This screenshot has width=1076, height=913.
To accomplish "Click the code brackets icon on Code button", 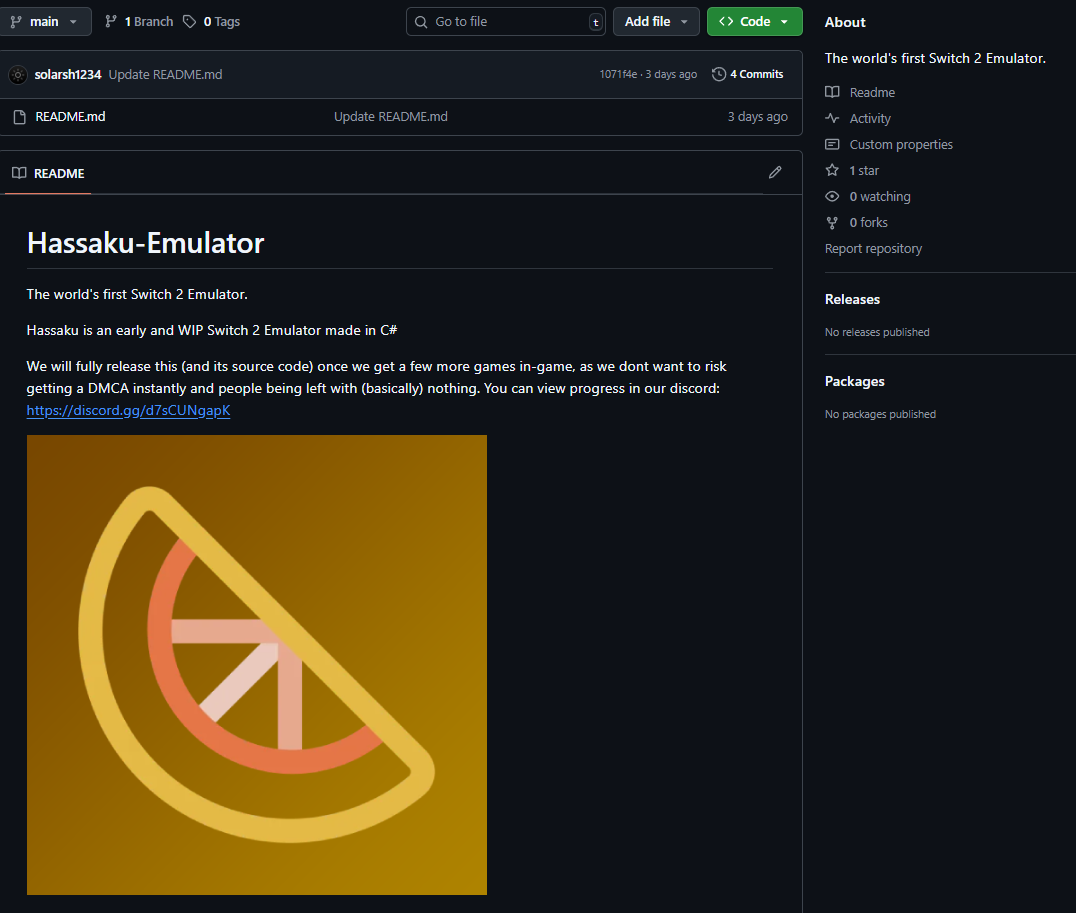I will coord(726,21).
